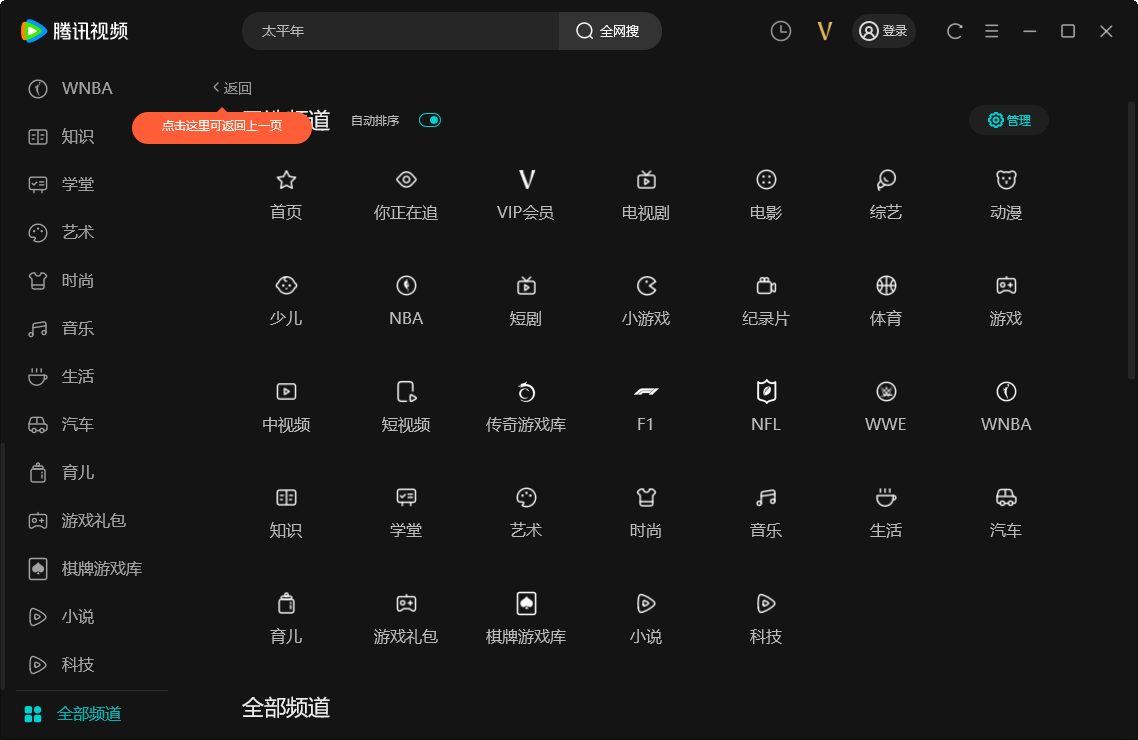Dismiss the 点击这里可返回上一页 tooltip bubble

221,128
